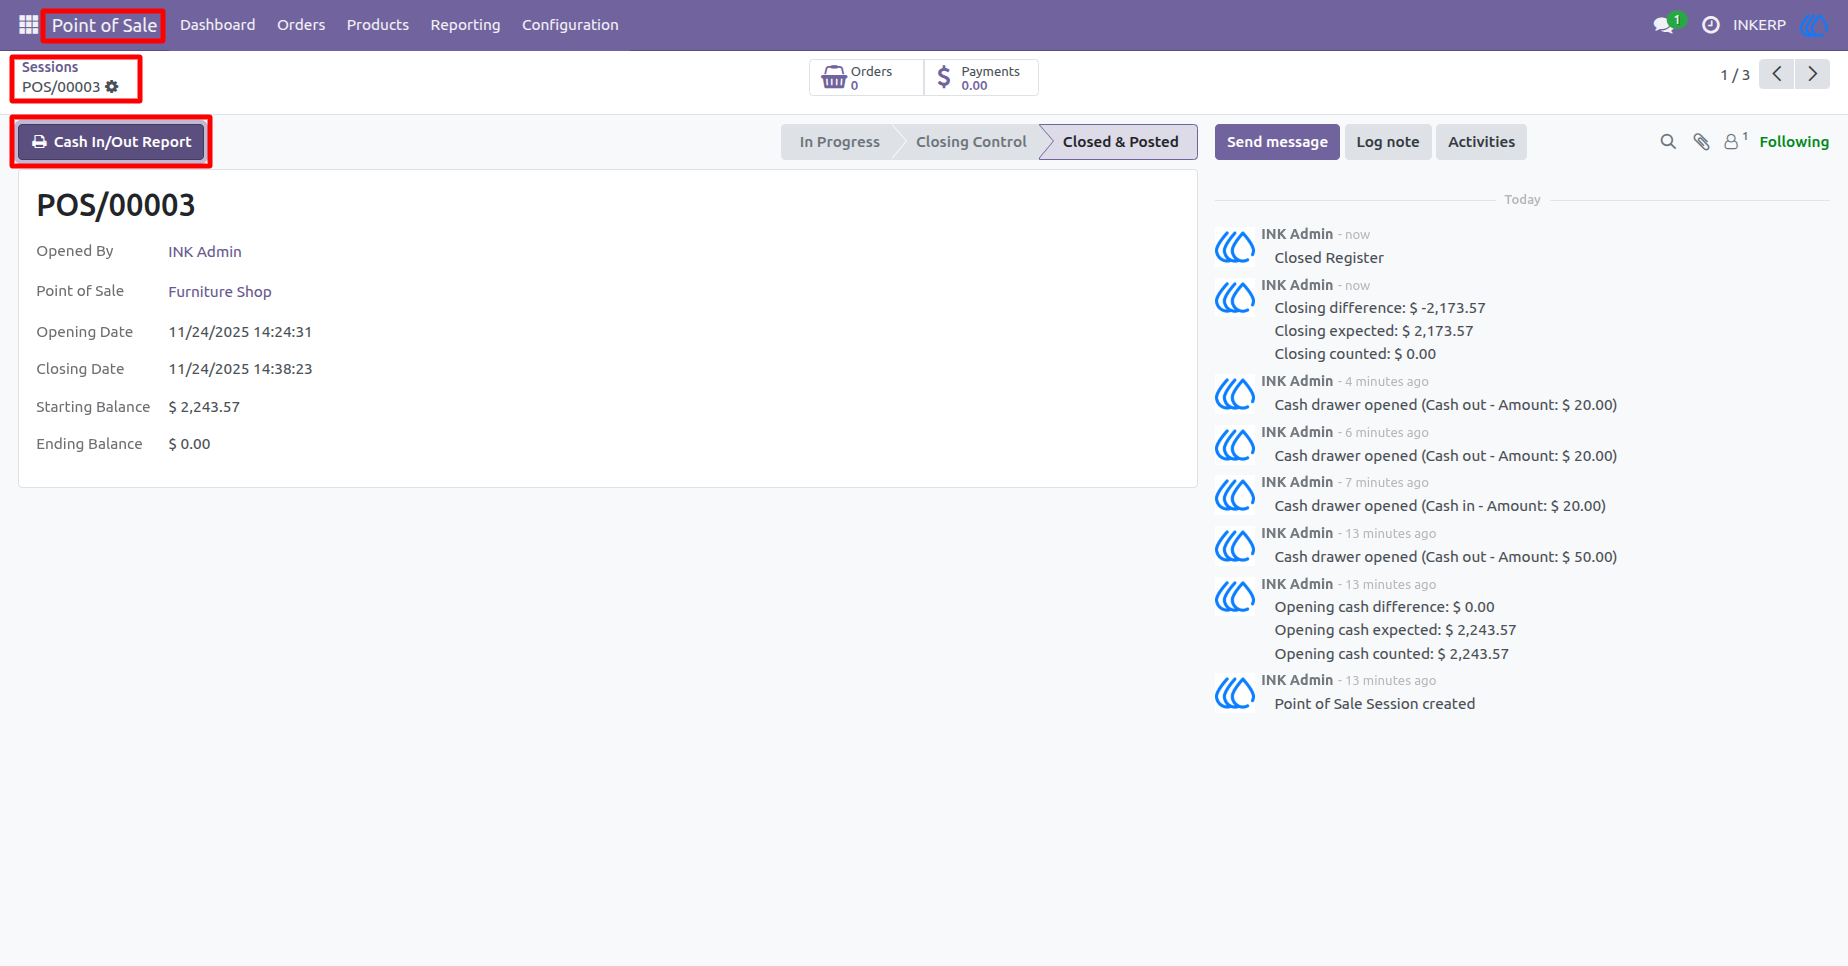The image size is (1848, 966).
Task: Click the POS/00003 record title heading
Action: click(116, 205)
